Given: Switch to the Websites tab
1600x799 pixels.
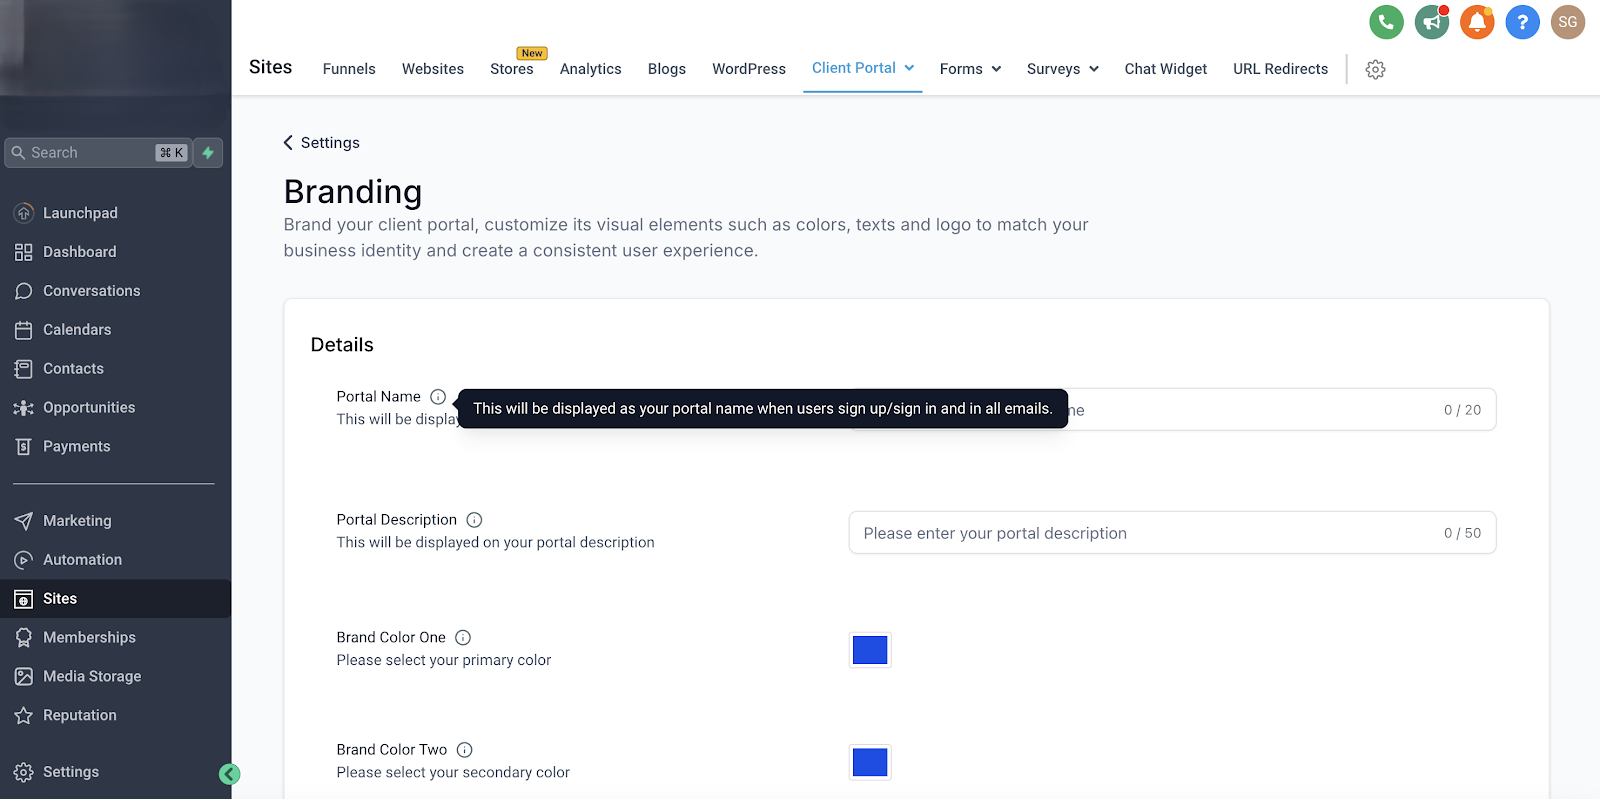Looking at the screenshot, I should pyautogui.click(x=433, y=69).
